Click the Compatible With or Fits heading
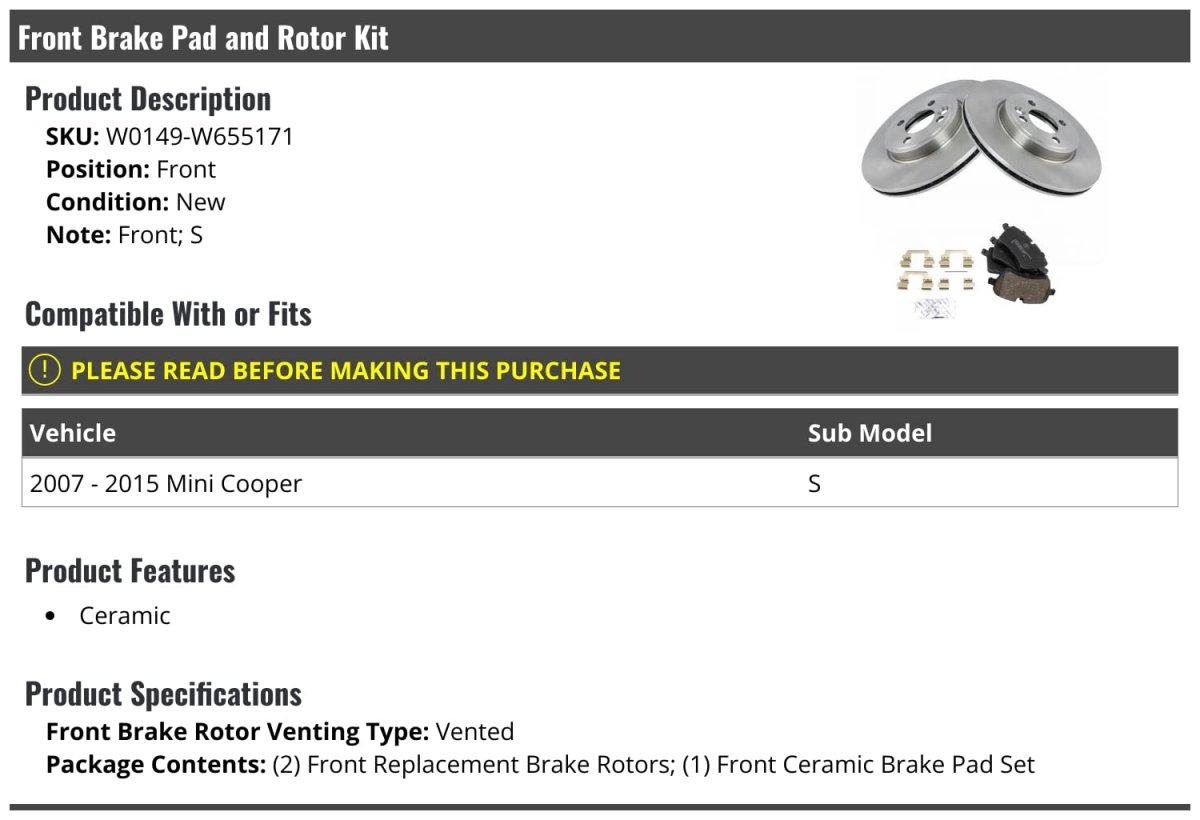Screen dimensions: 1200x820 [168, 314]
